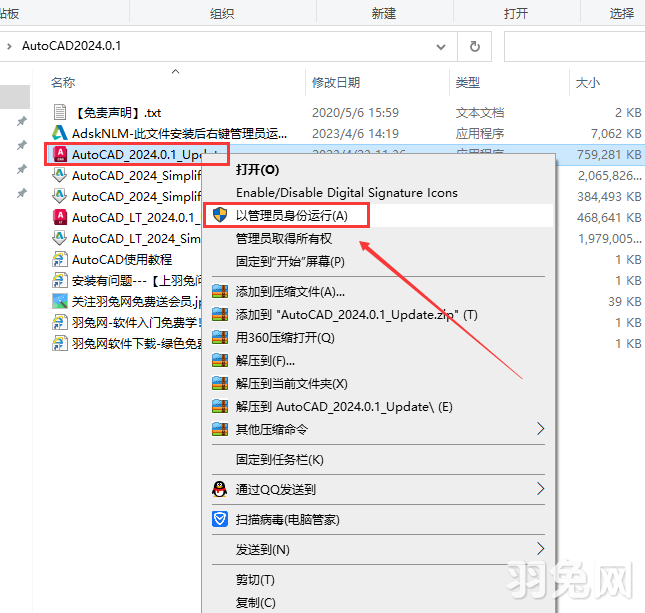Click the archive icon next to 解压到当前文件夹(X)
The width and height of the screenshot is (645, 613).
pos(220,384)
